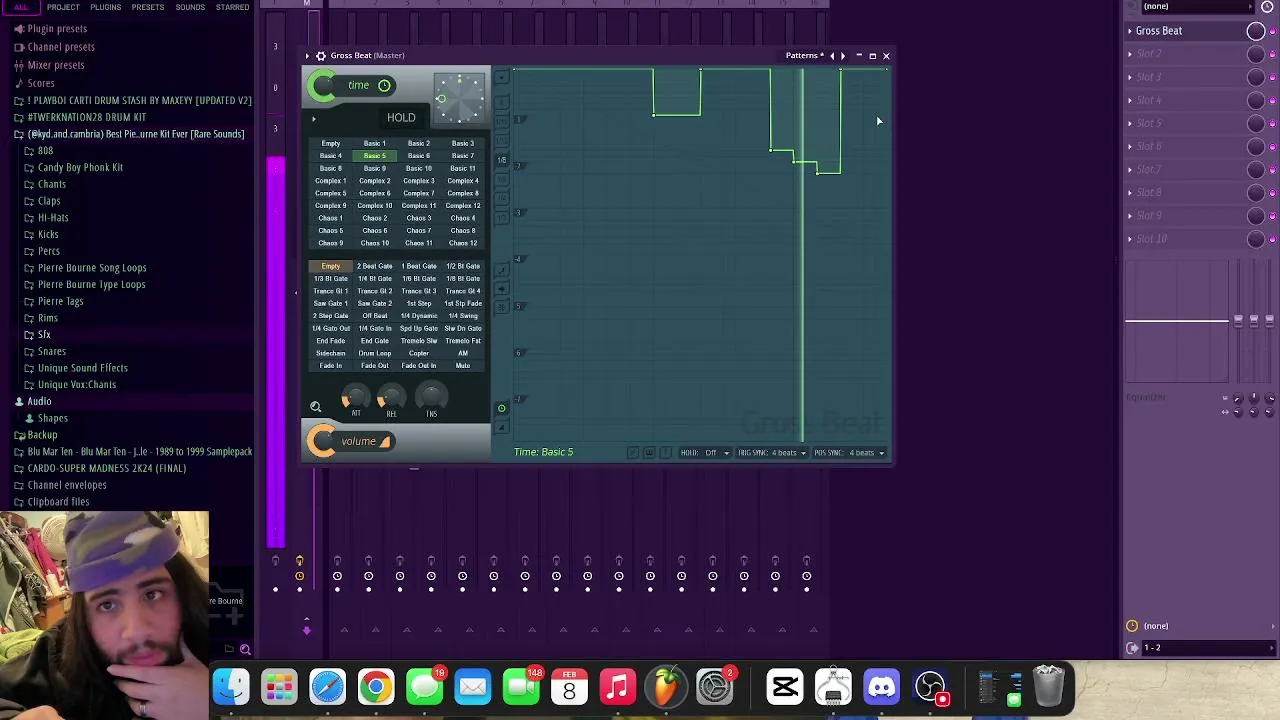Image resolution: width=1280 pixels, height=720 pixels.
Task: Toggle Slot 4 enable LED
Action: click(x=1272, y=100)
